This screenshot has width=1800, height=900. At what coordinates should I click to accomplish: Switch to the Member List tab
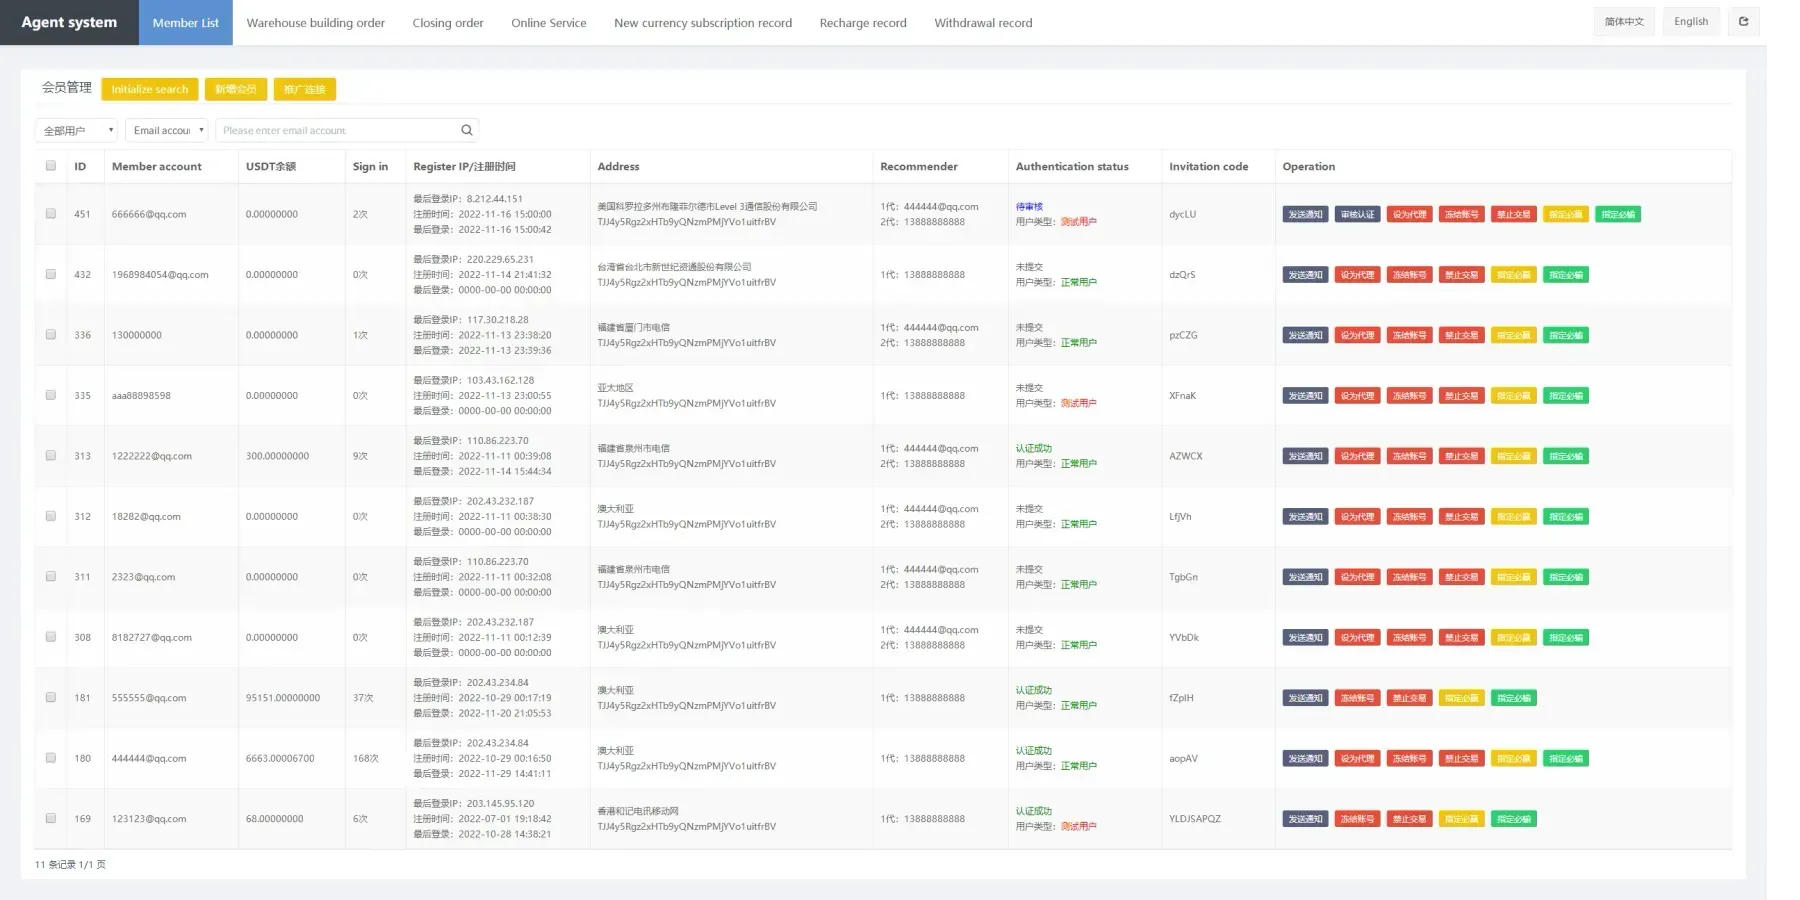[x=186, y=22]
